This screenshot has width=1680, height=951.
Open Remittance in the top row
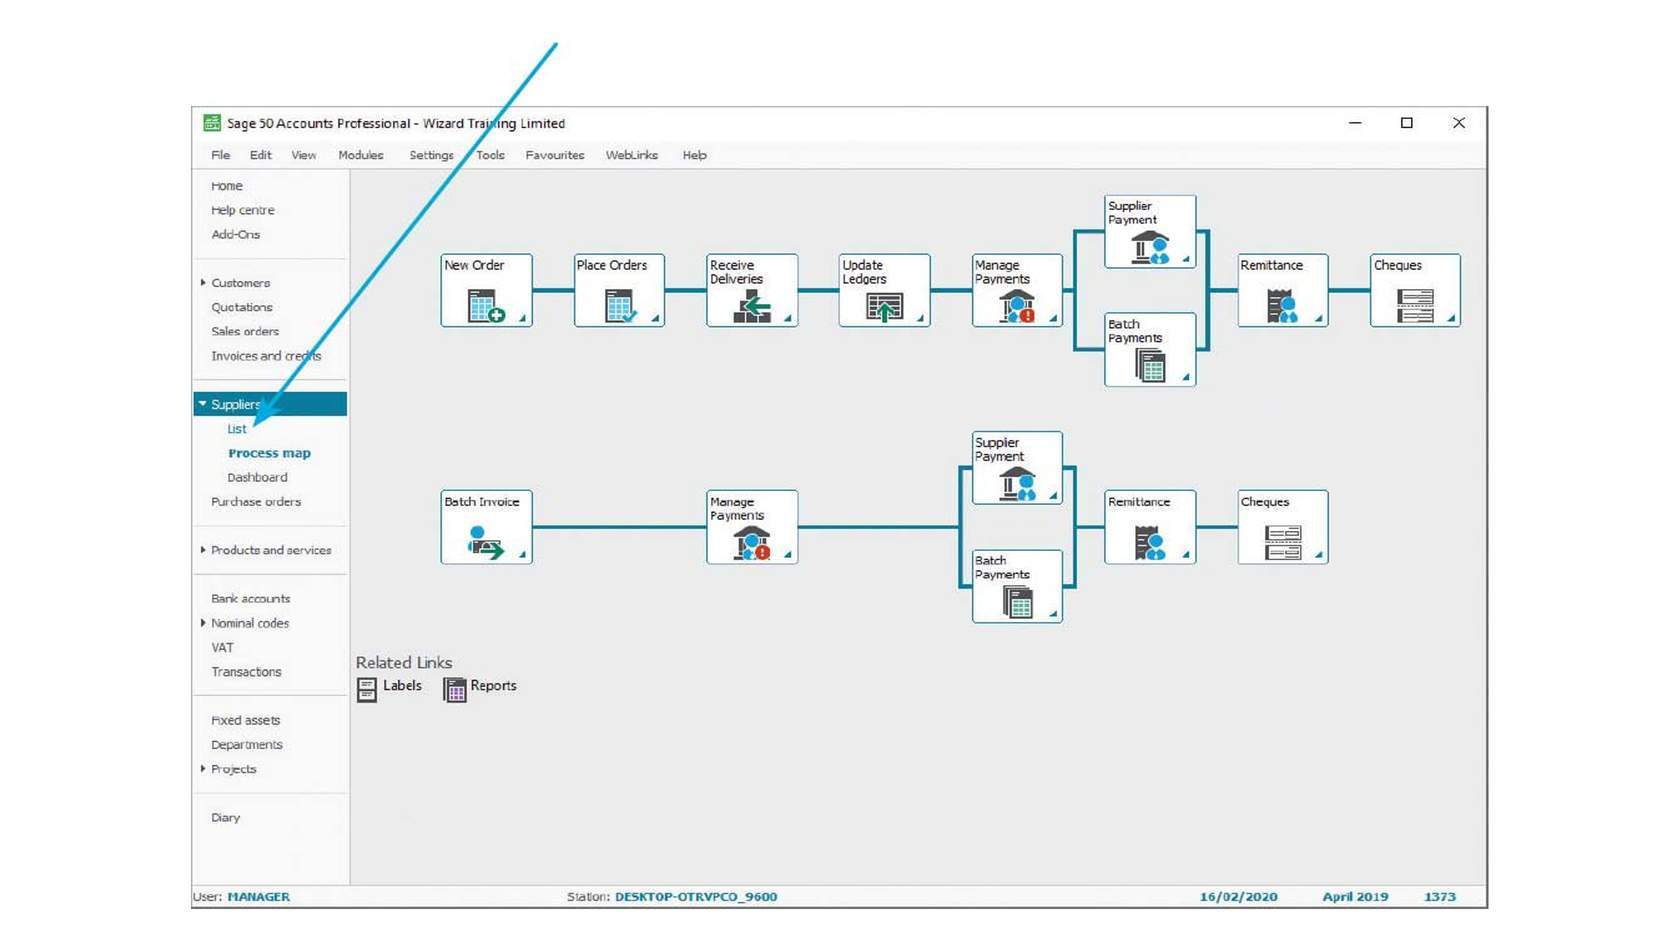(1283, 290)
